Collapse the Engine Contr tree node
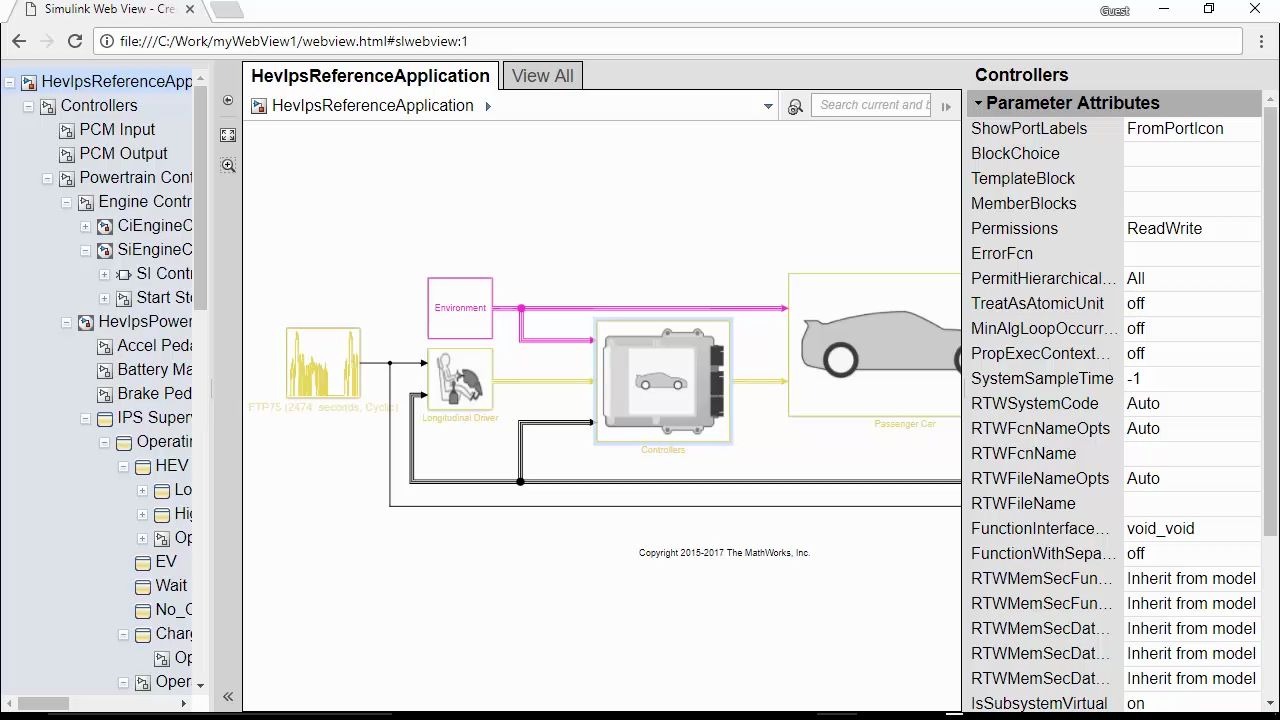 point(66,202)
